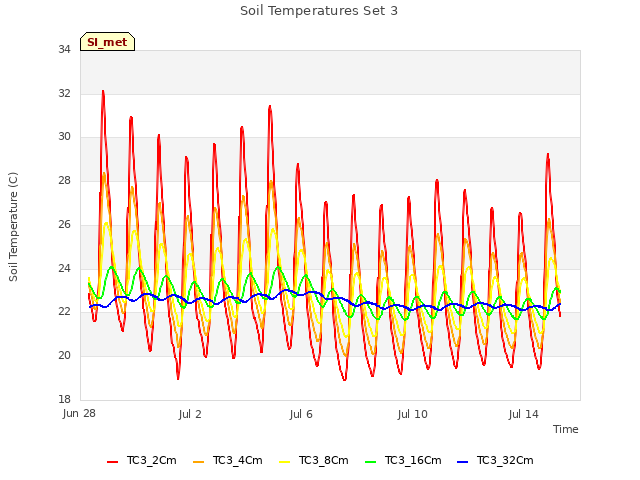This screenshot has width=640, height=480.
Task: Click the green TC3_16Cm legend swatch
Action: click(x=371, y=462)
